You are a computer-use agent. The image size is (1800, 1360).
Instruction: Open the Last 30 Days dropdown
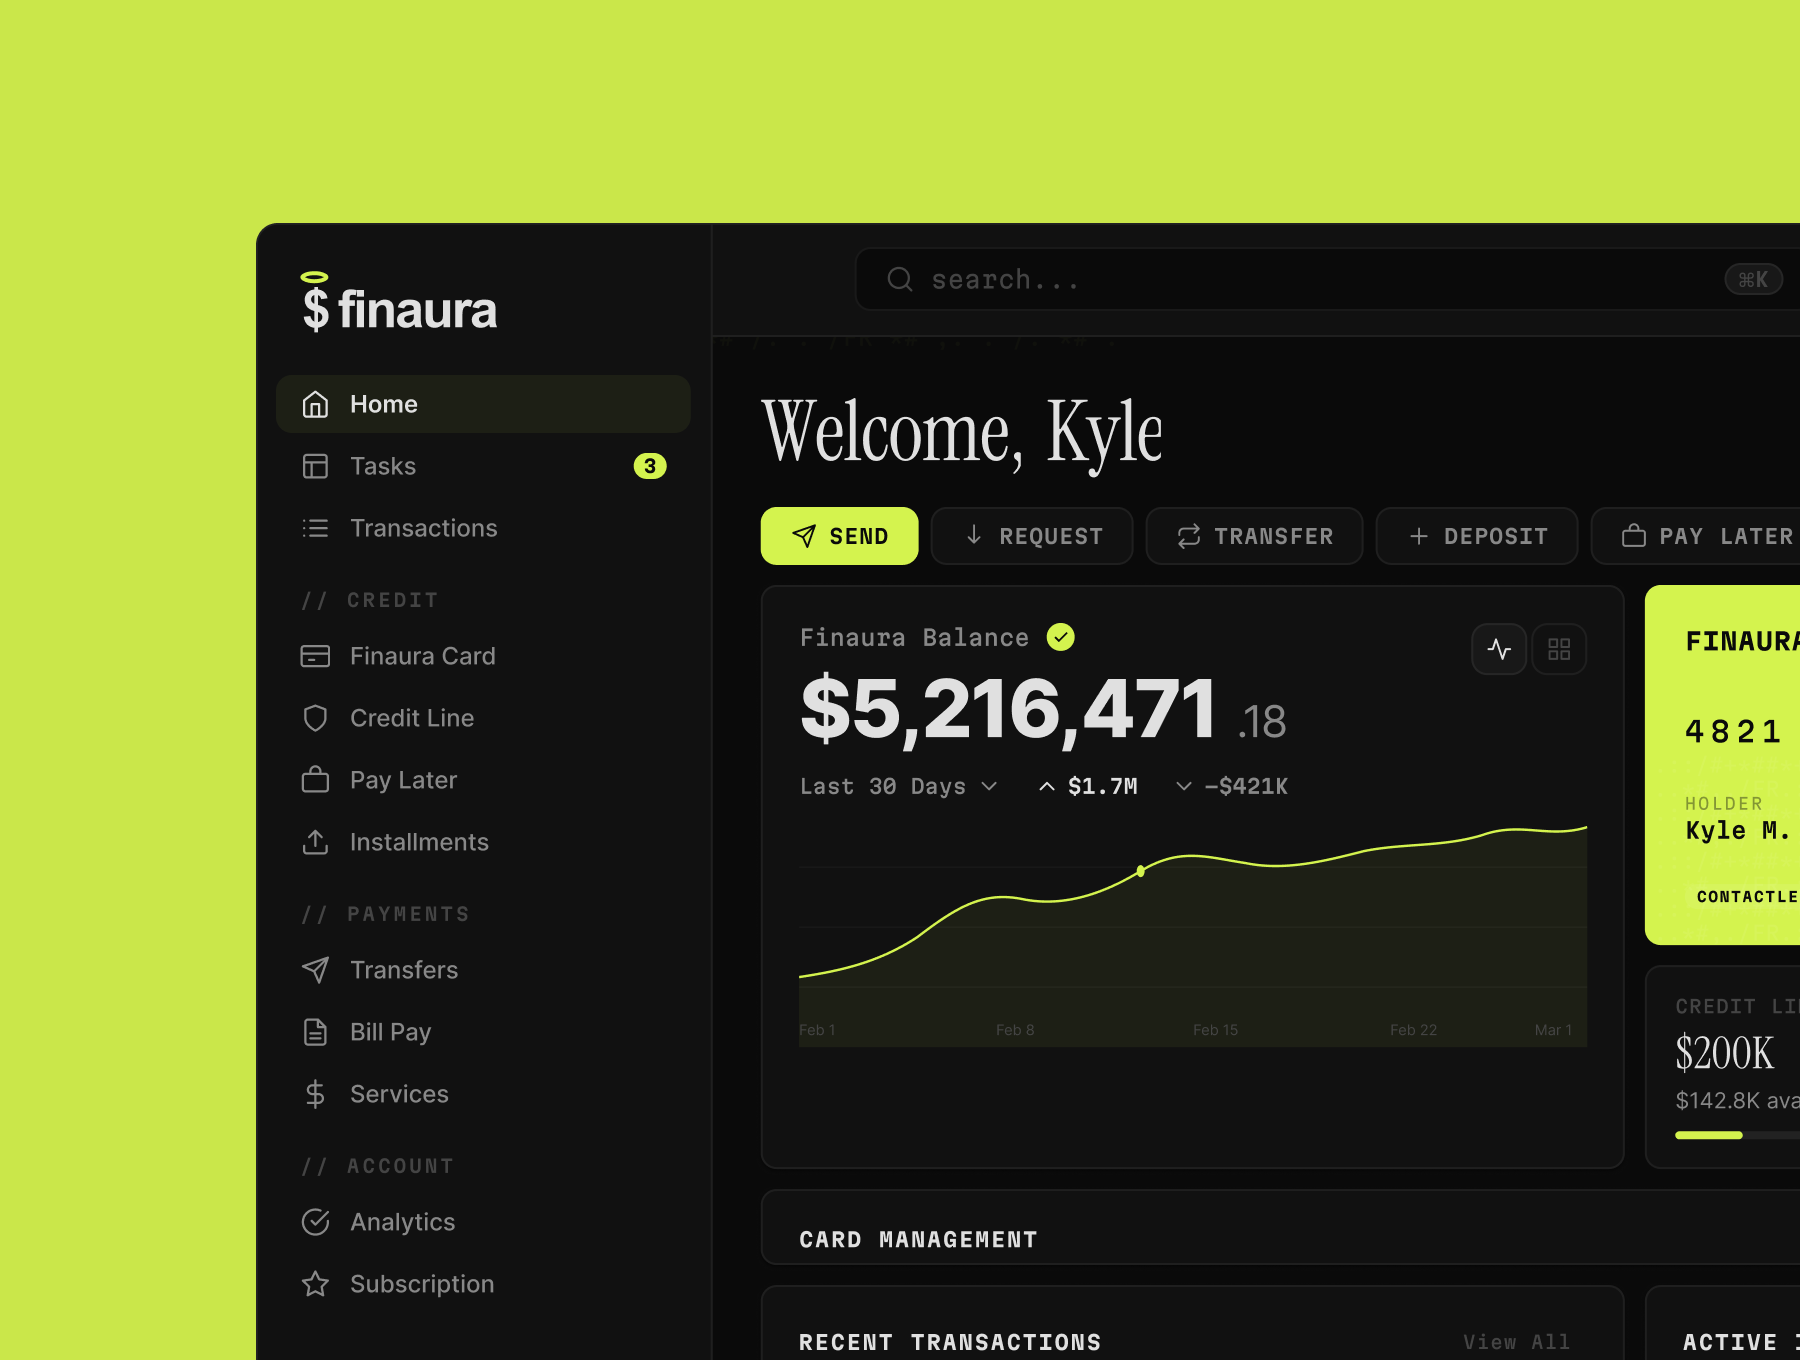pos(897,786)
